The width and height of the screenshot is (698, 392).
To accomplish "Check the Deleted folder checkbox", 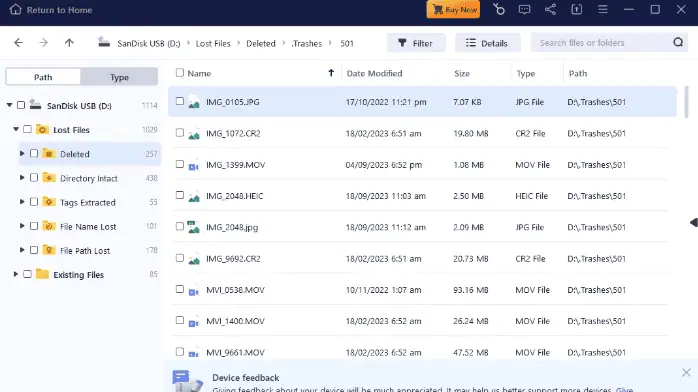I will pos(34,154).
